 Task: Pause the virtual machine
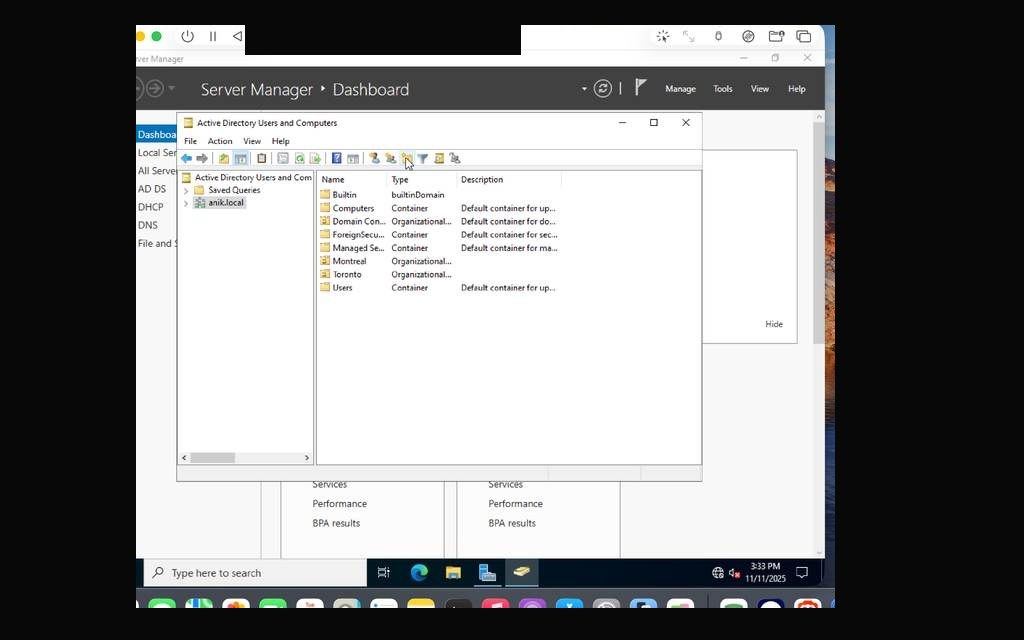click(213, 37)
